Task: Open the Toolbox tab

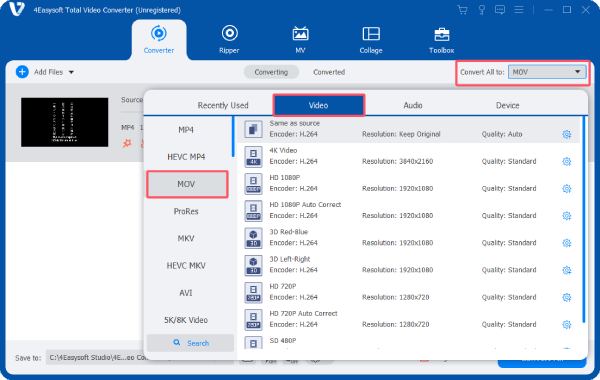Action: (442, 40)
